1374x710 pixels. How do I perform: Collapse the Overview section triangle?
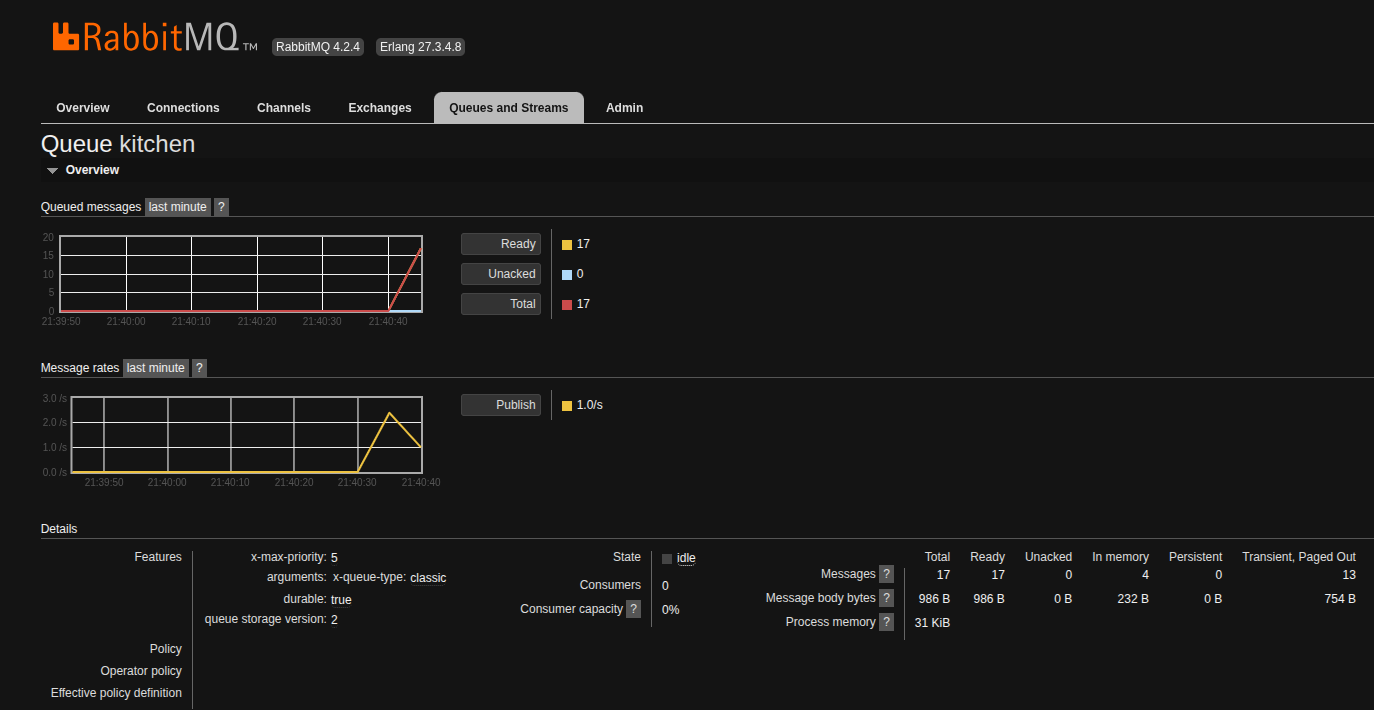[53, 171]
